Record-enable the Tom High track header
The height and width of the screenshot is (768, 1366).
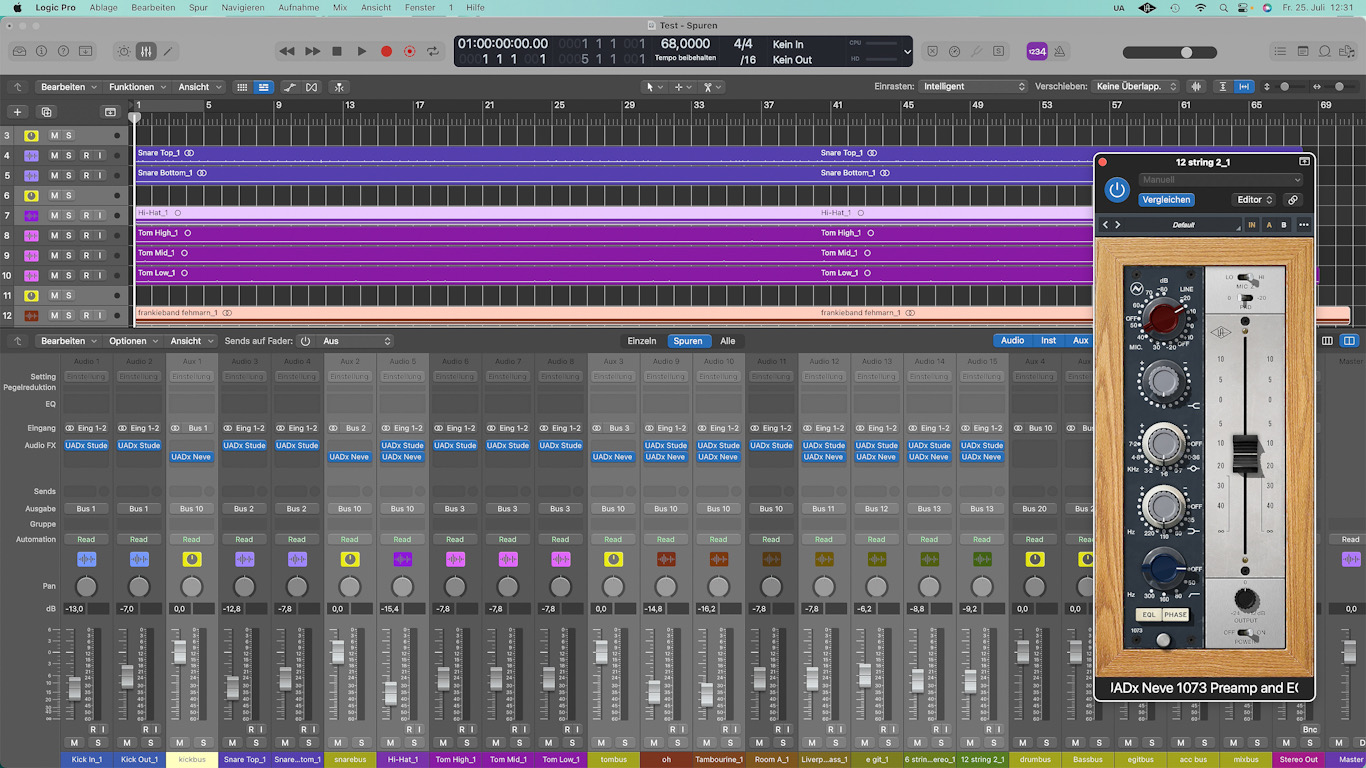pos(86,235)
